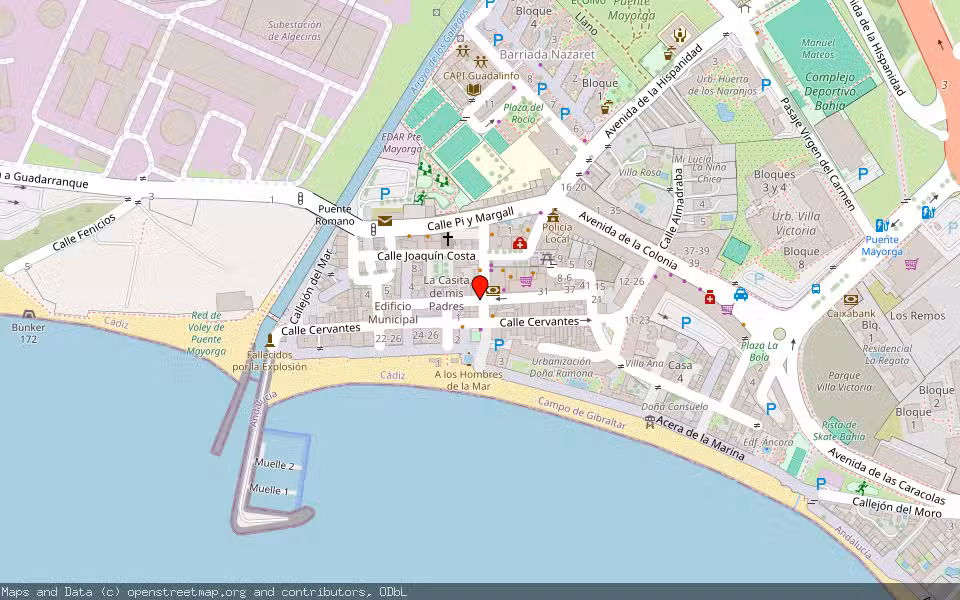Click the ATM icon beside the red marker
This screenshot has width=960, height=600.
click(493, 291)
